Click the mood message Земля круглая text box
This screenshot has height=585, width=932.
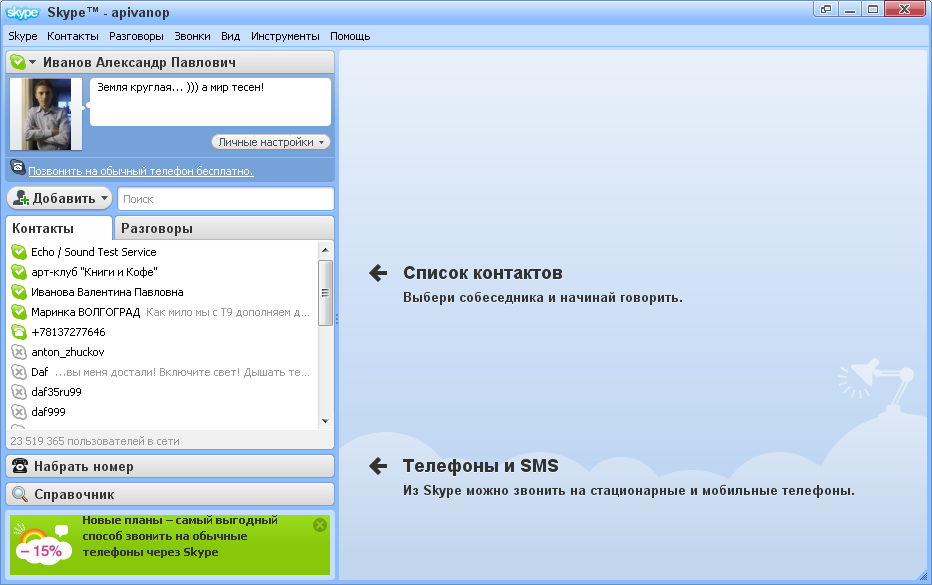tap(210, 102)
